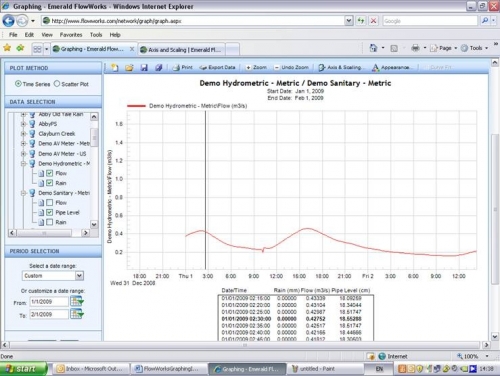Screen dimensions: 500x376
Task: Open the From date calendar picker
Action: pos(77,301)
